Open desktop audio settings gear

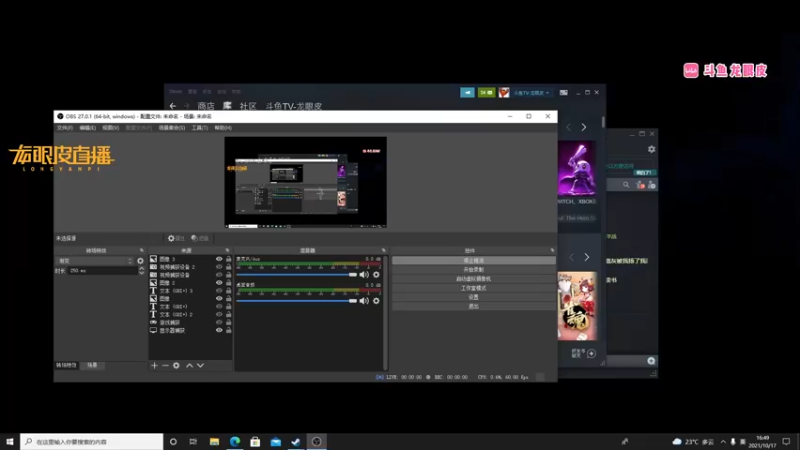(x=376, y=301)
